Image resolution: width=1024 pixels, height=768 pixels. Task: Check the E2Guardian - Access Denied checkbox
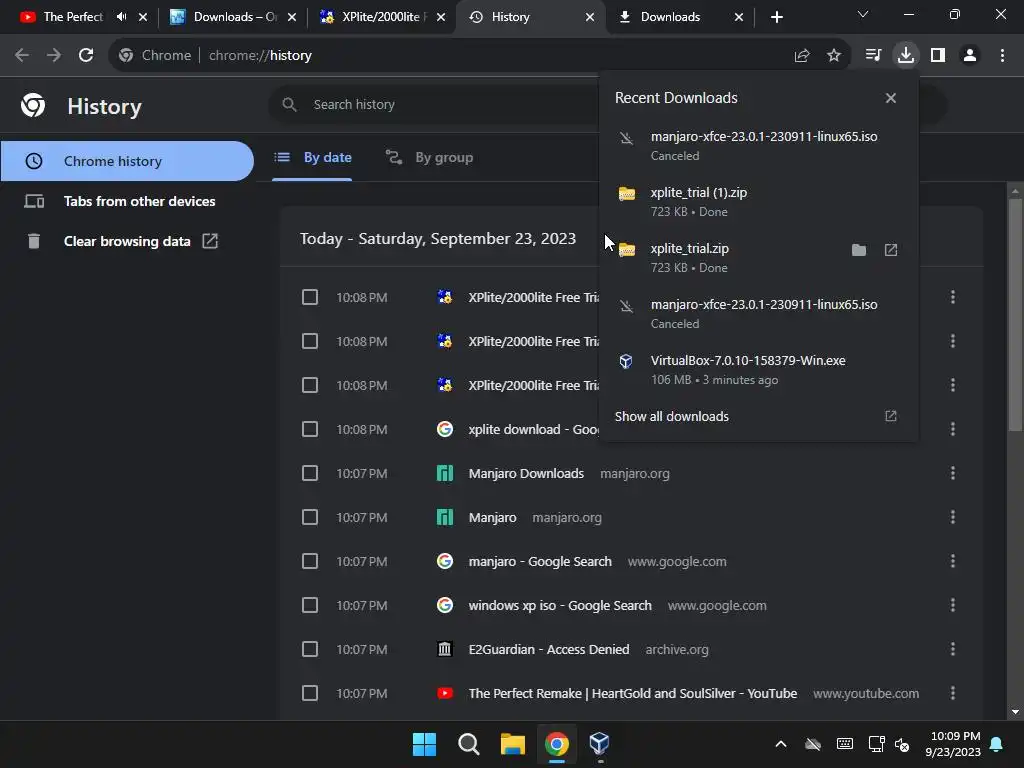310,650
